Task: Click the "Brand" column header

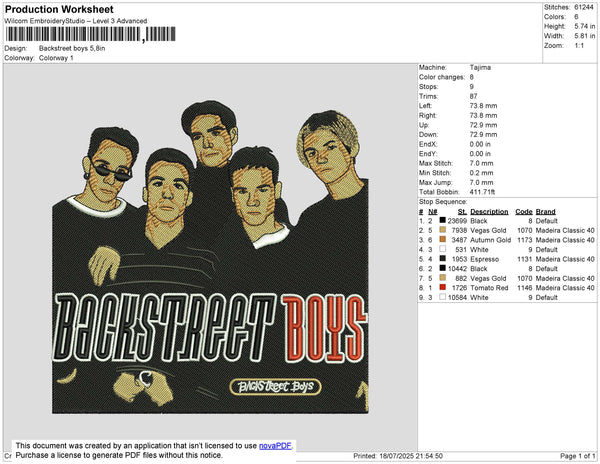Action: (545, 212)
